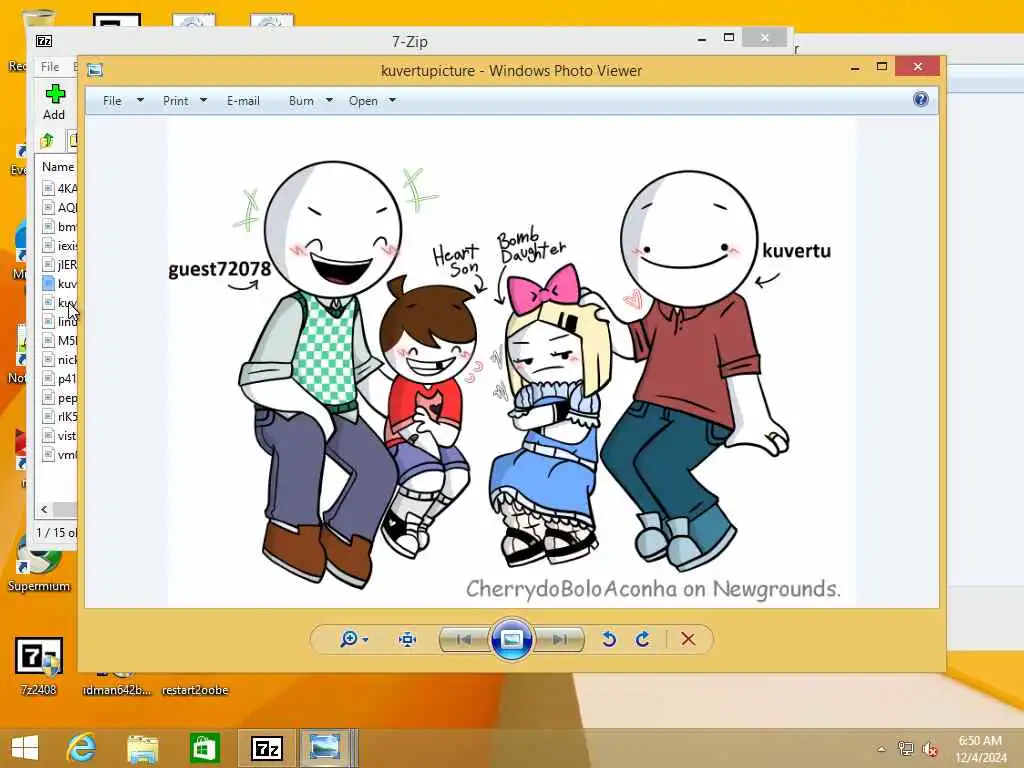Click the network icon in system tray
1024x768 pixels.
point(905,749)
